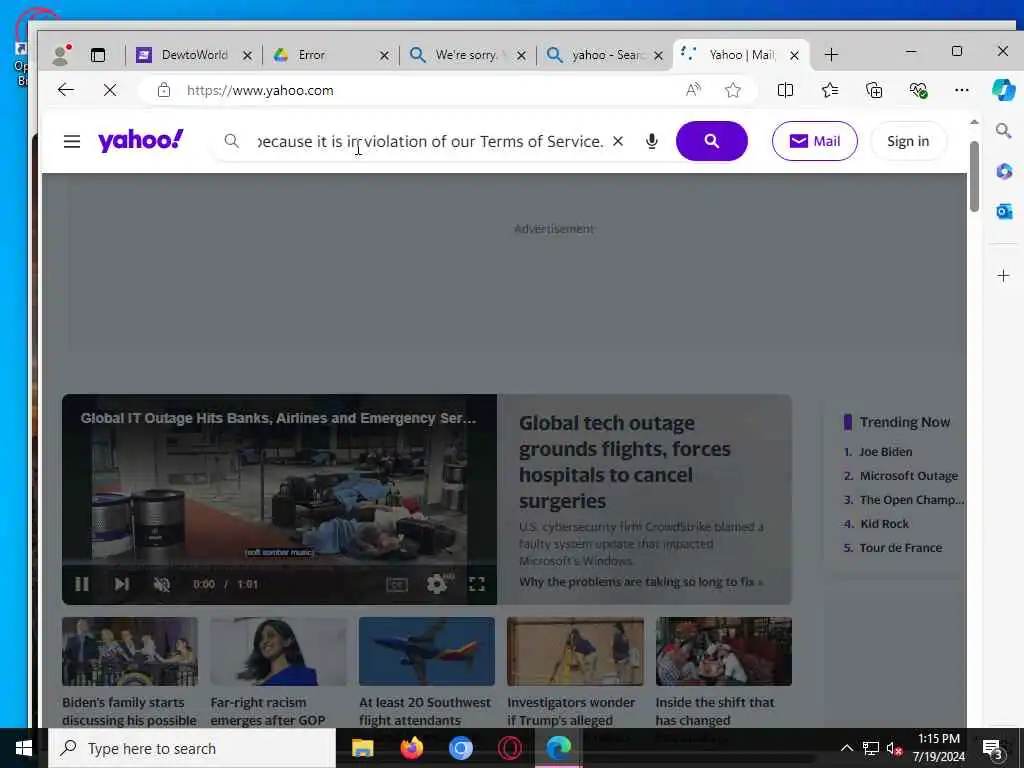The height and width of the screenshot is (768, 1024).
Task: Open 'Why the problems are taking so long' link
Action: pyautogui.click(x=641, y=582)
